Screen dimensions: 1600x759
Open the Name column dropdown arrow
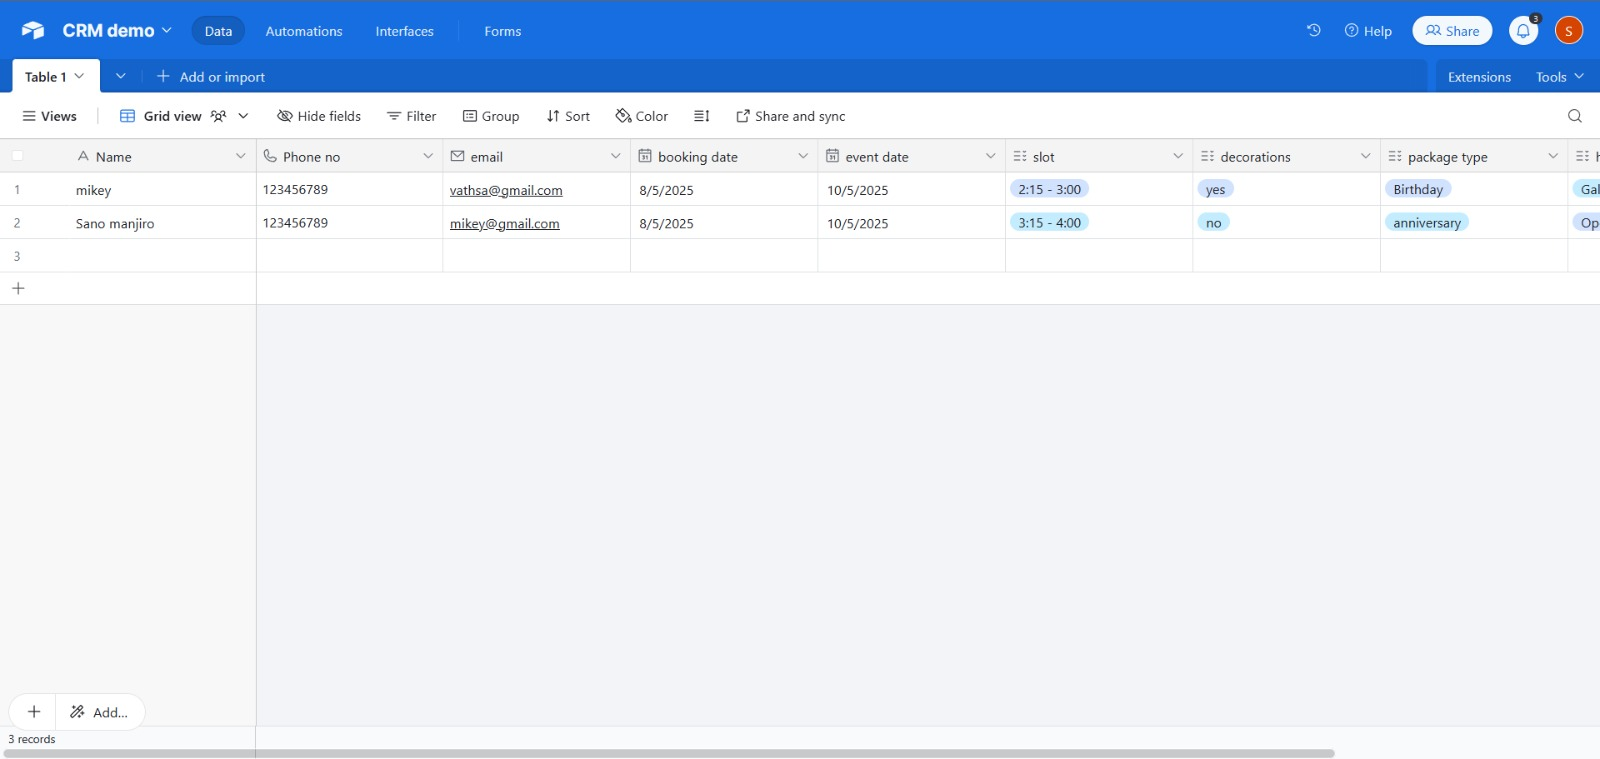click(x=240, y=156)
